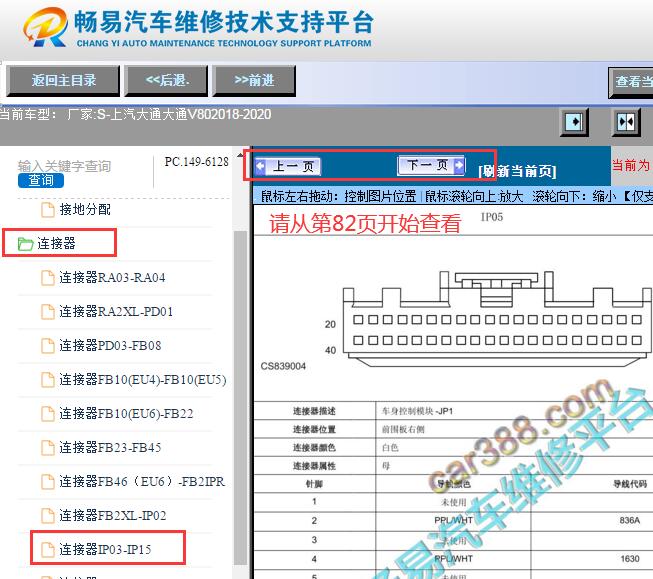653x579 pixels.
Task: Click the 请从第82页开始查看 notice text
Action: (x=365, y=224)
